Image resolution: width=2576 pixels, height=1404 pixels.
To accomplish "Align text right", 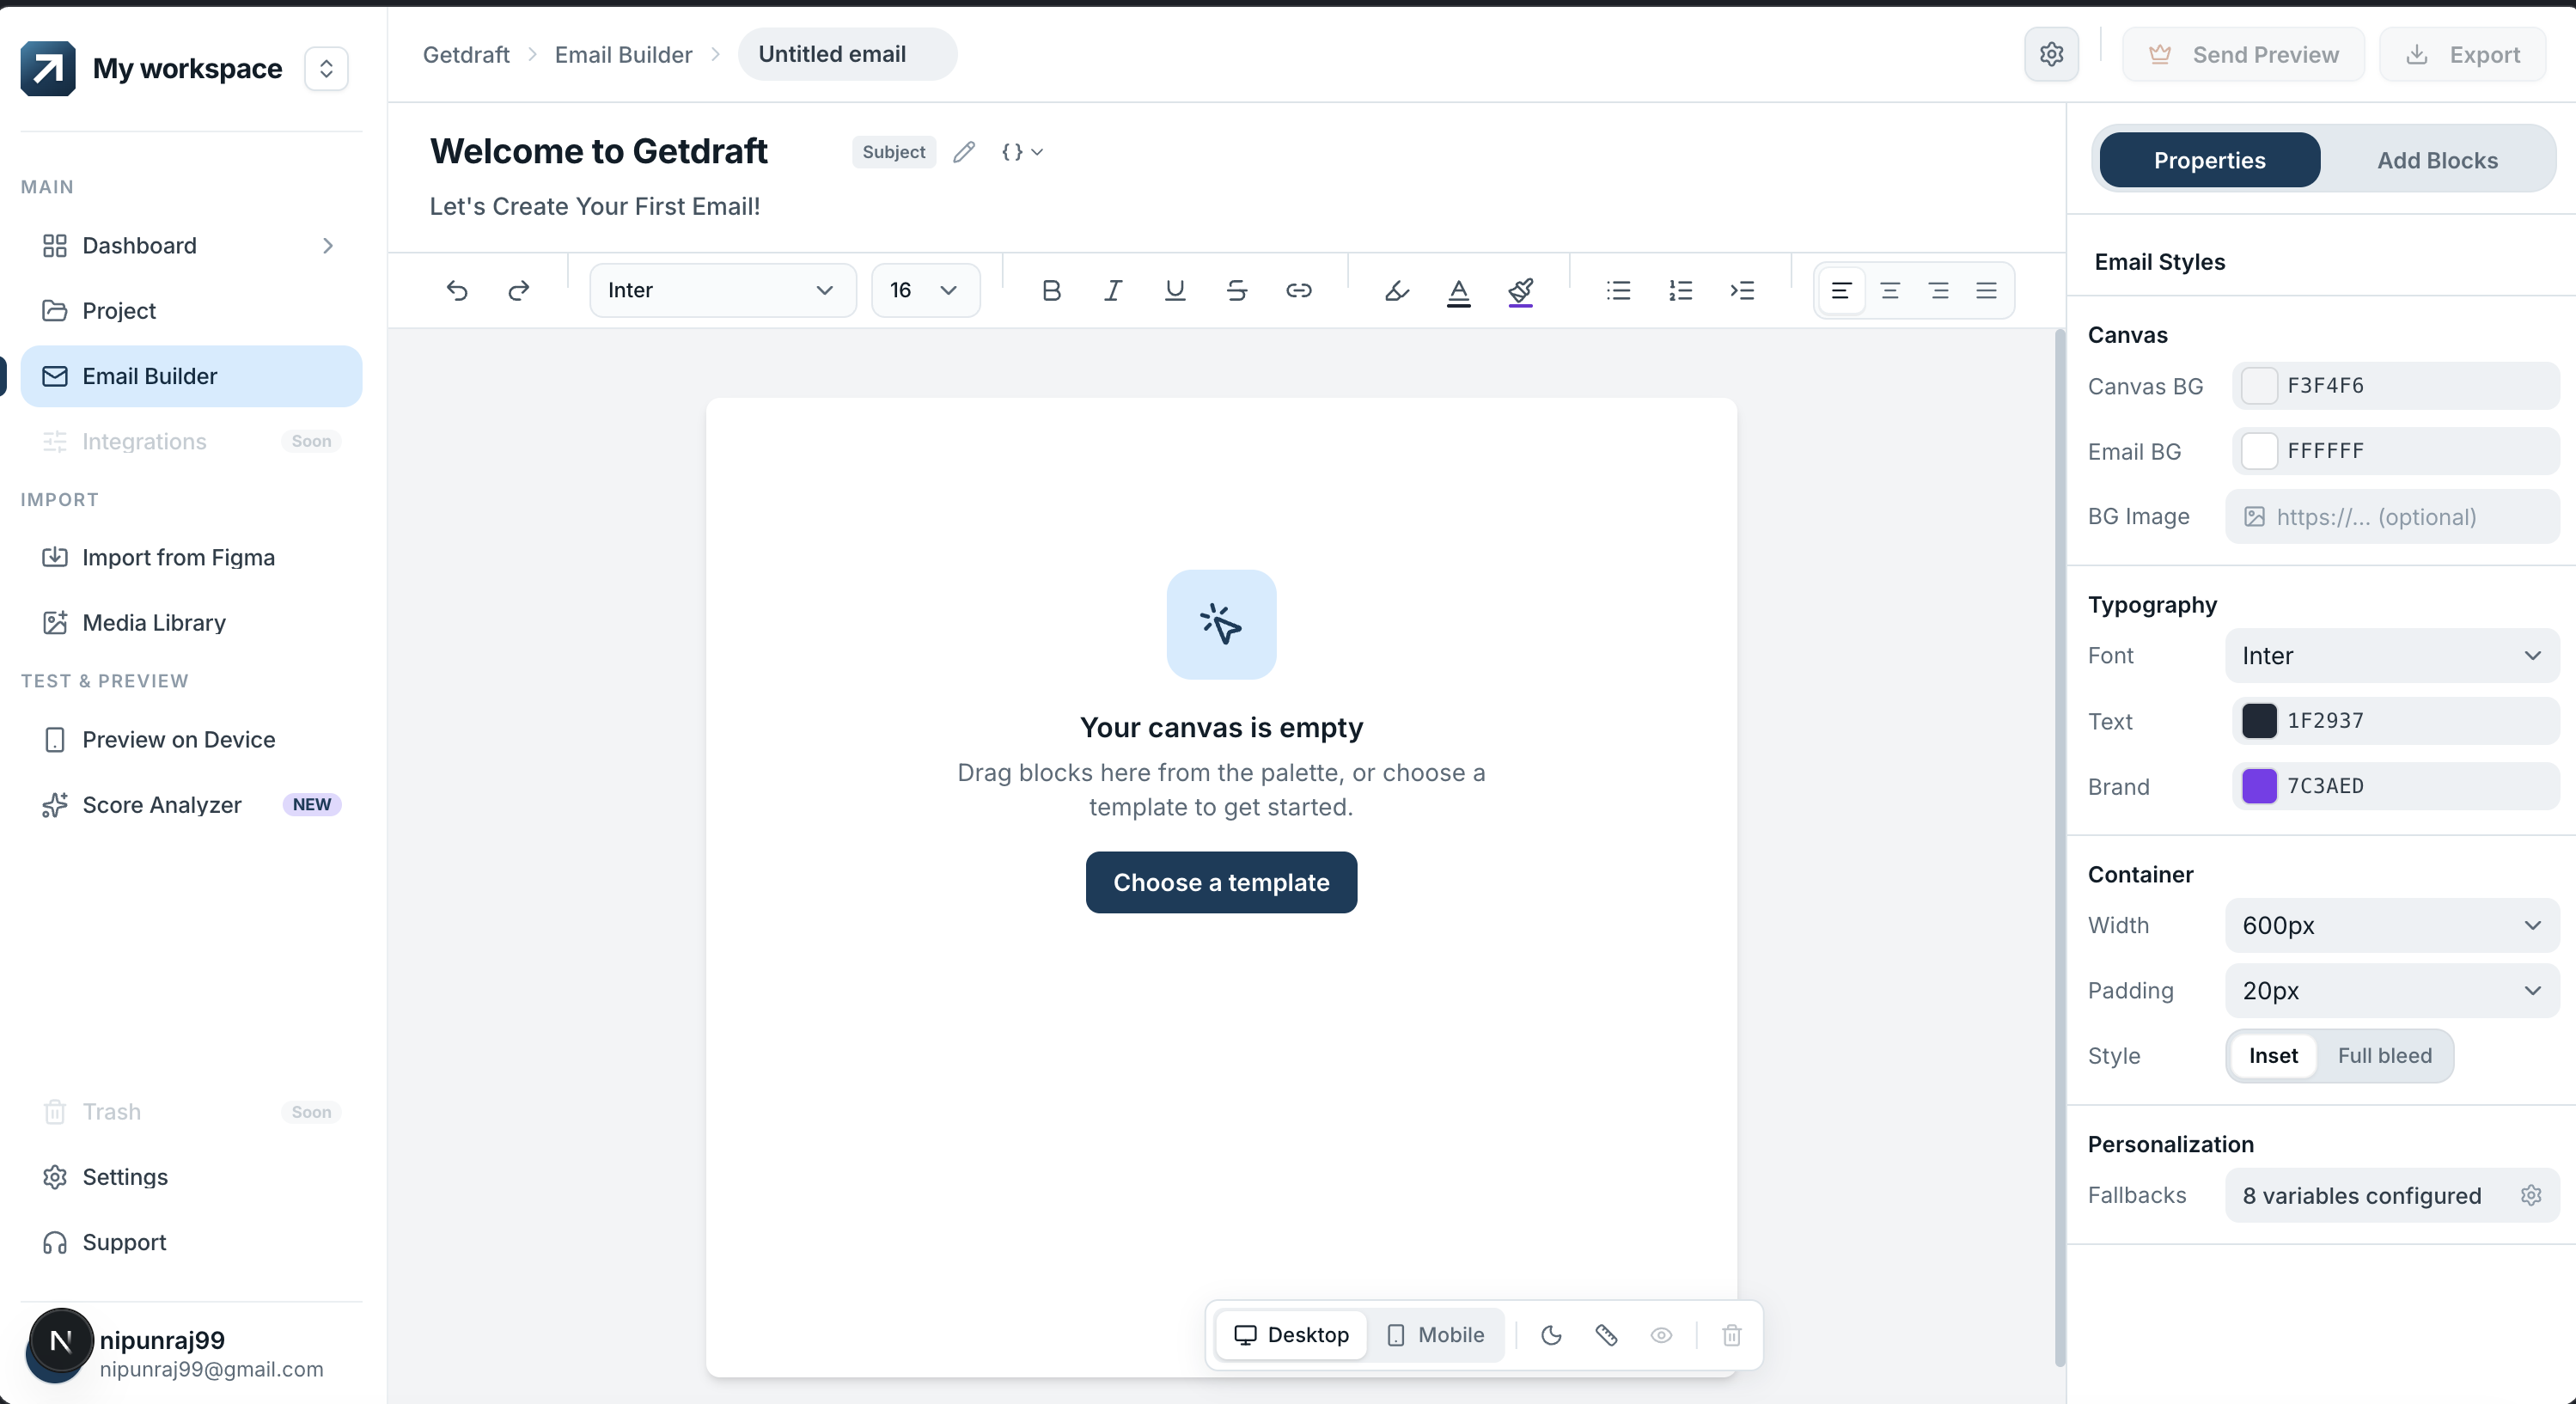I will 1939,290.
